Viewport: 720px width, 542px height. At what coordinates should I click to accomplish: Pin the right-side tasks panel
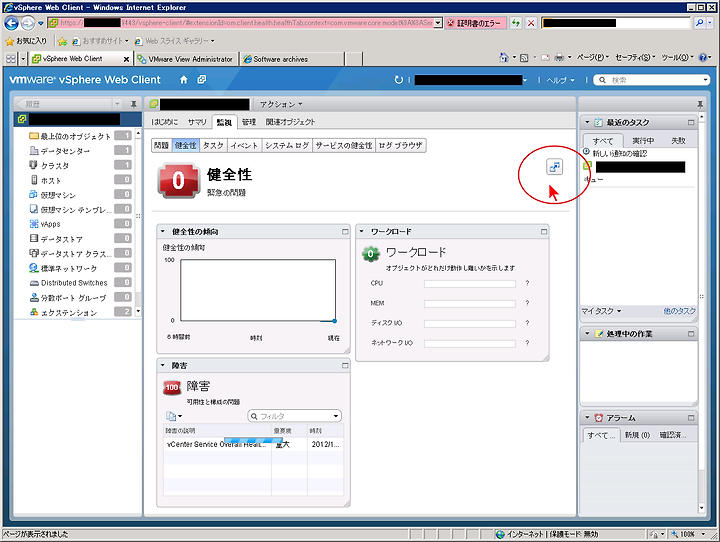click(700, 104)
